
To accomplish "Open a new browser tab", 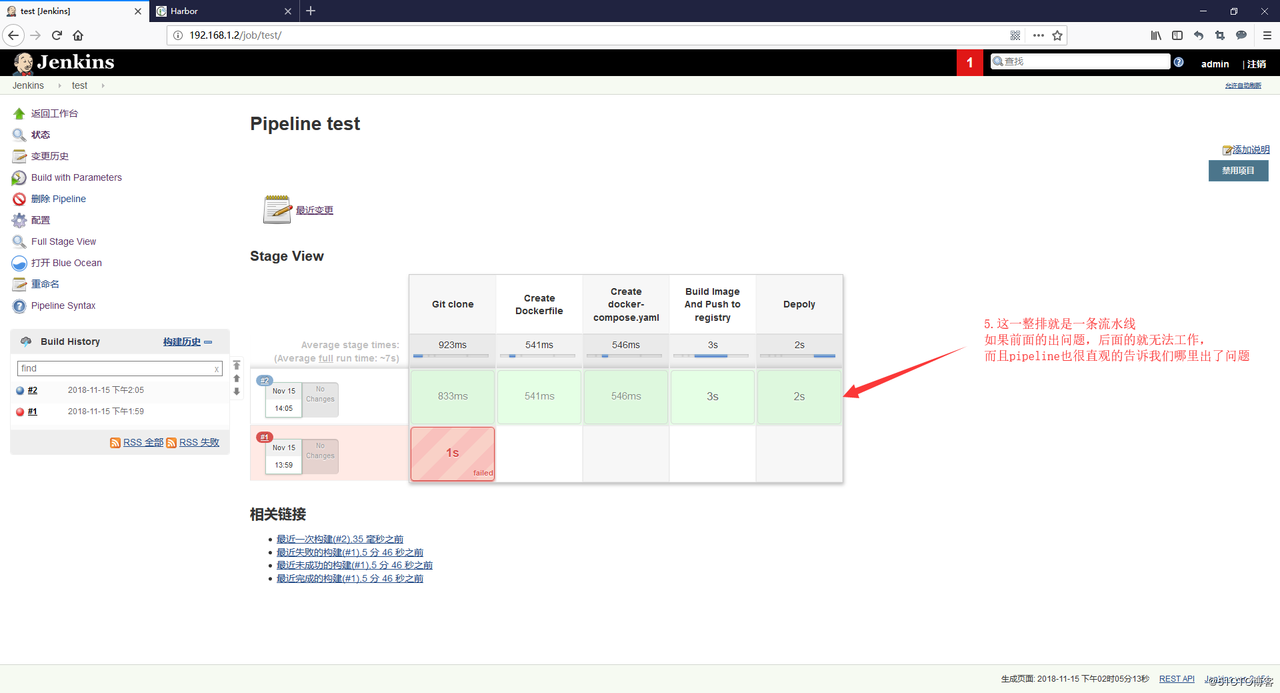I will (311, 11).
